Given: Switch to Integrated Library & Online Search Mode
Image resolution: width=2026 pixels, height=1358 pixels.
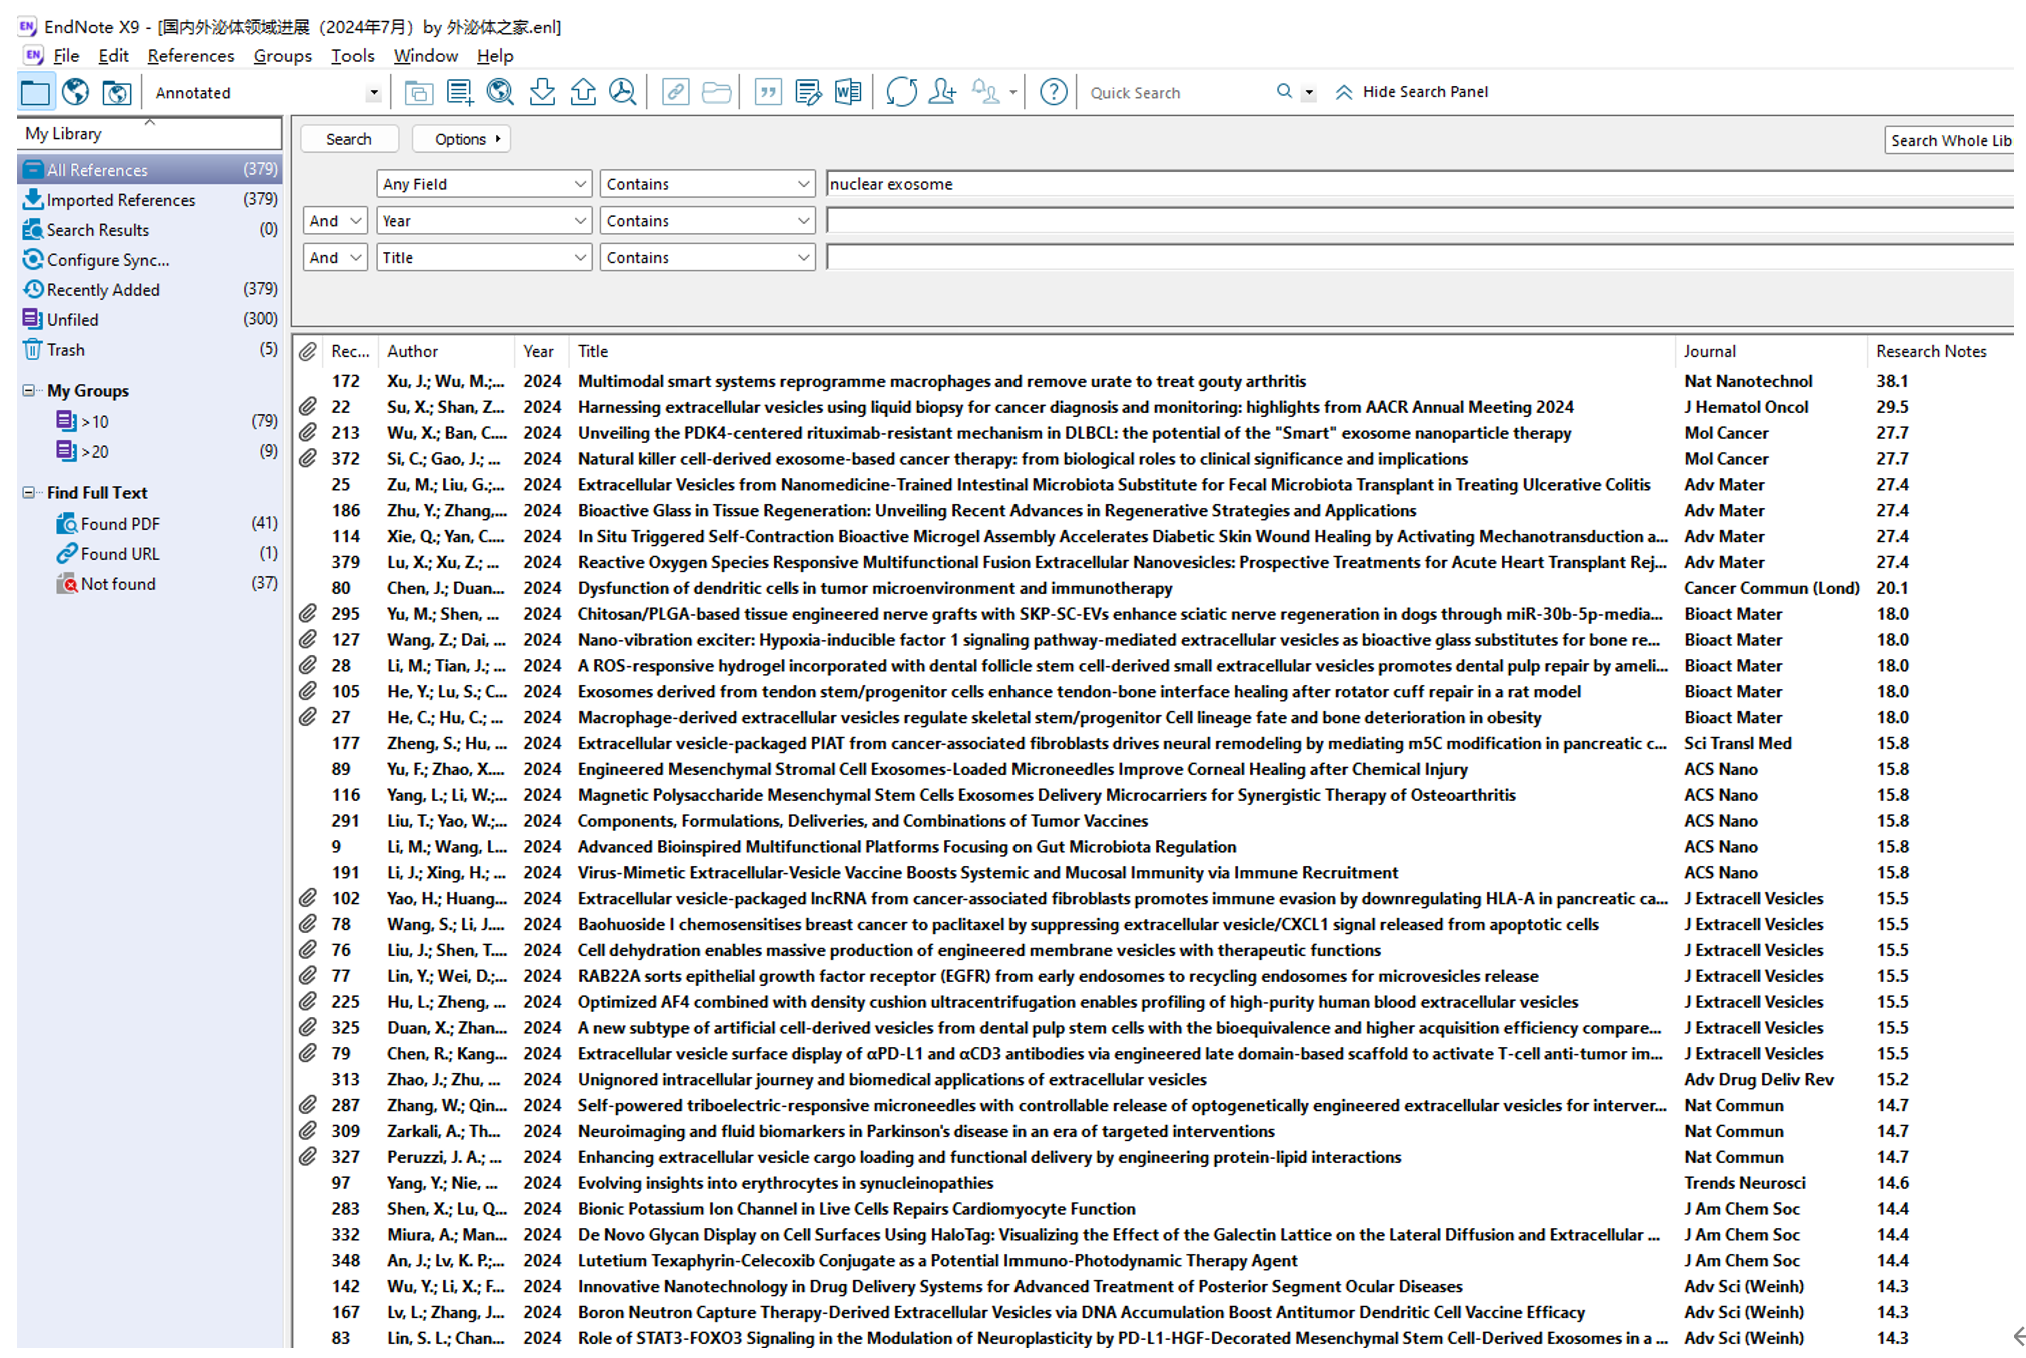Looking at the screenshot, I should (x=116, y=92).
